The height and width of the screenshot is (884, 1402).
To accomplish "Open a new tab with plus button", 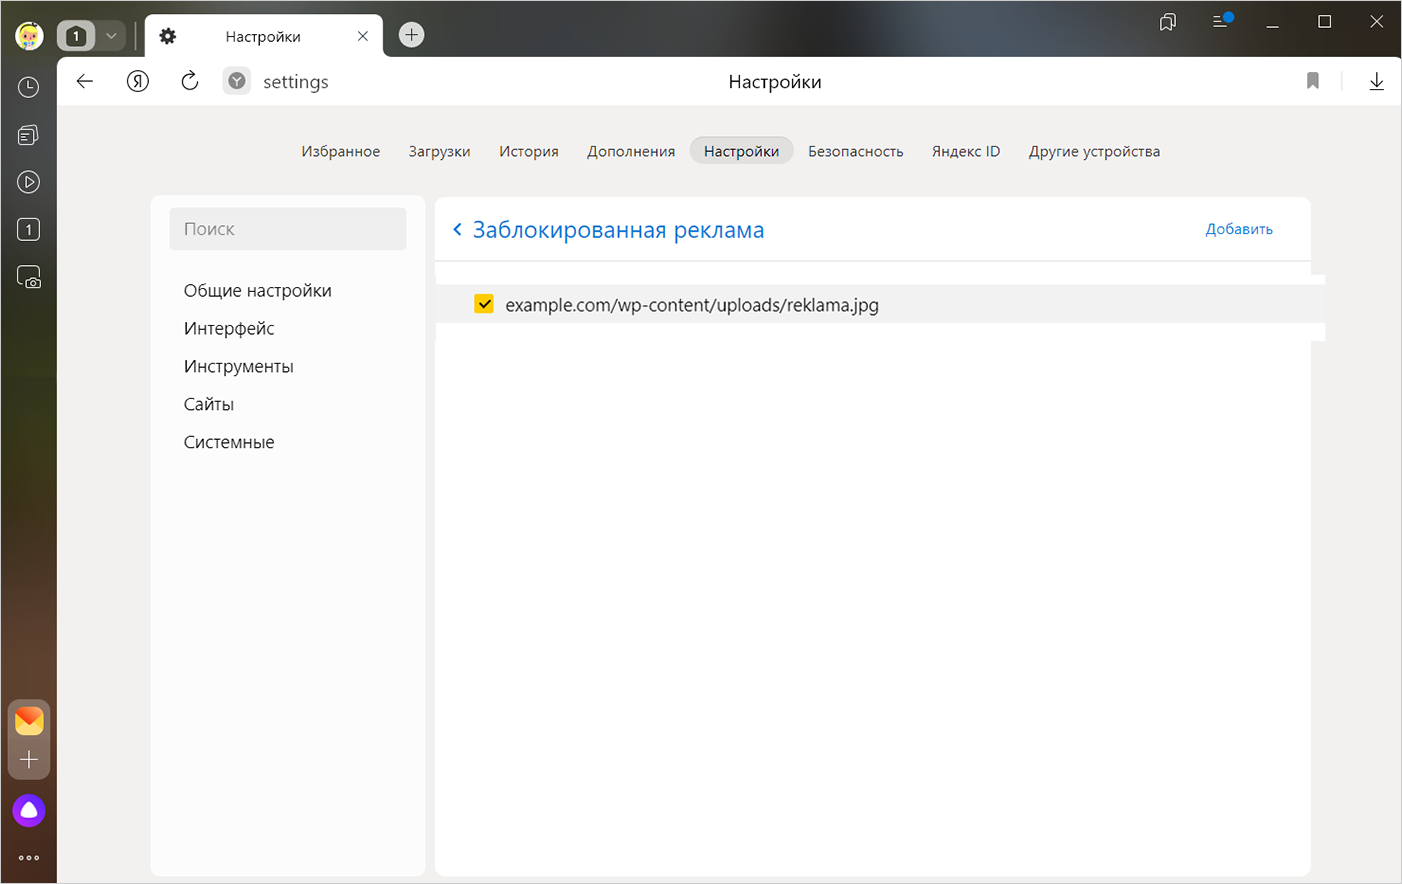I will [x=411, y=35].
